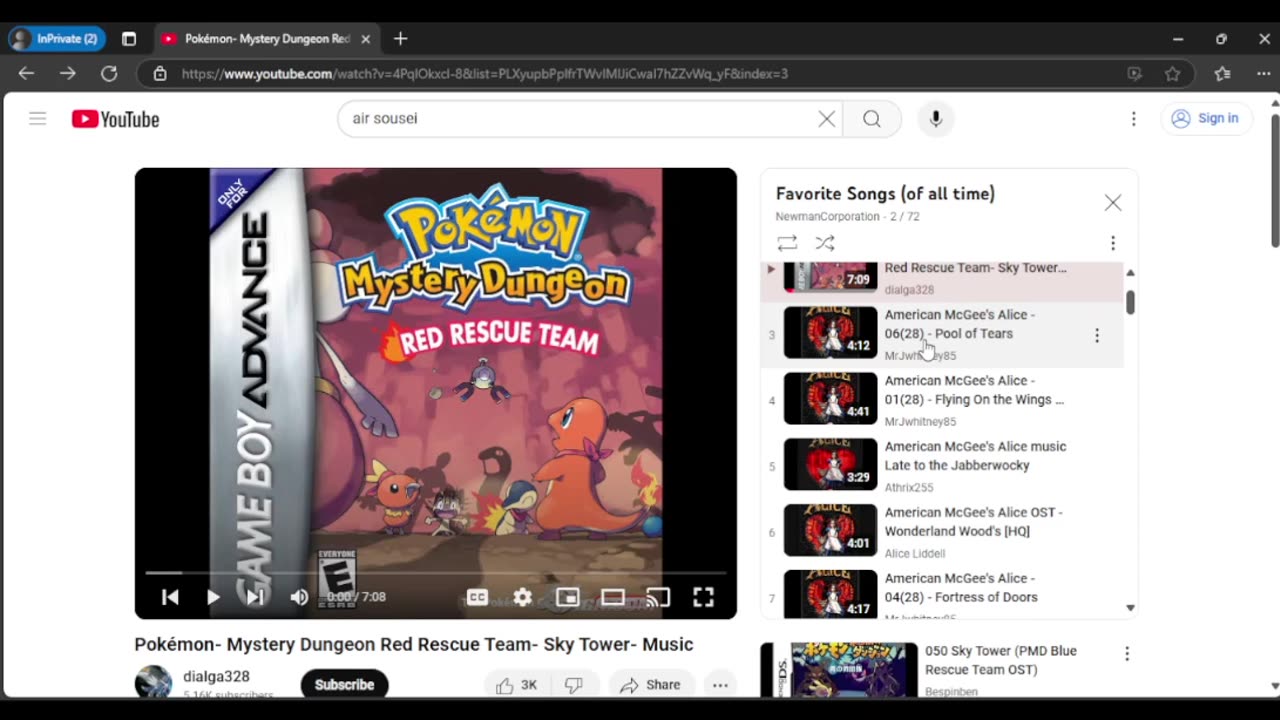The image size is (1280, 720).
Task: Add this page to favorites star
Action: coord(1173,73)
